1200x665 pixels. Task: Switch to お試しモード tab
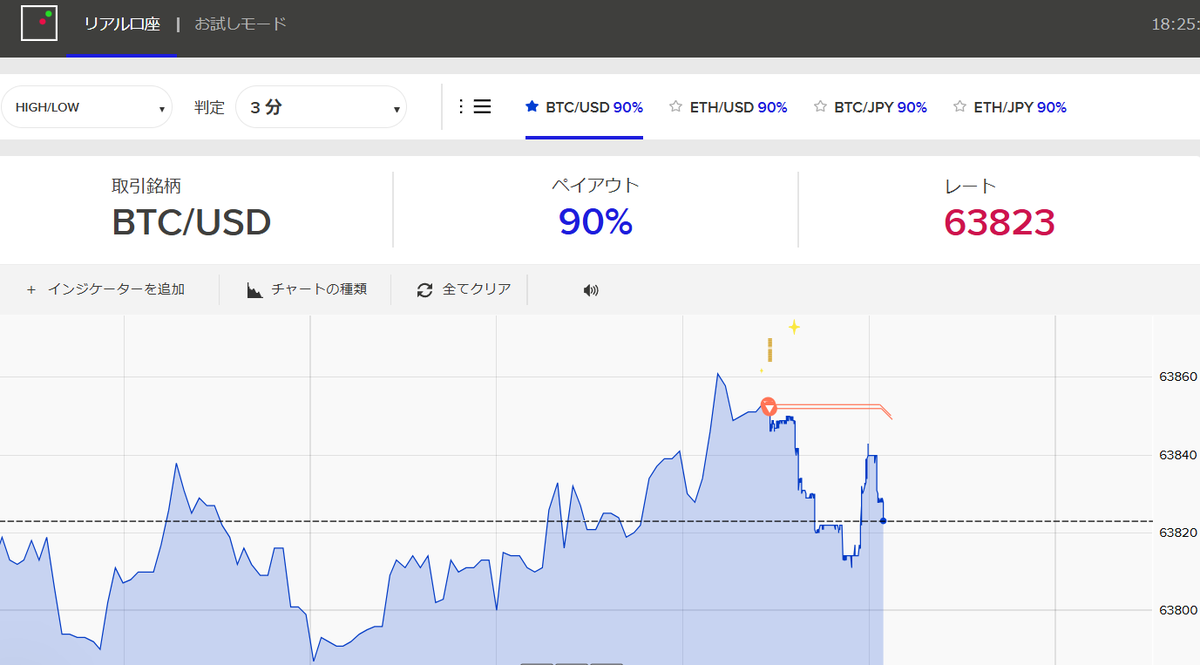click(241, 24)
